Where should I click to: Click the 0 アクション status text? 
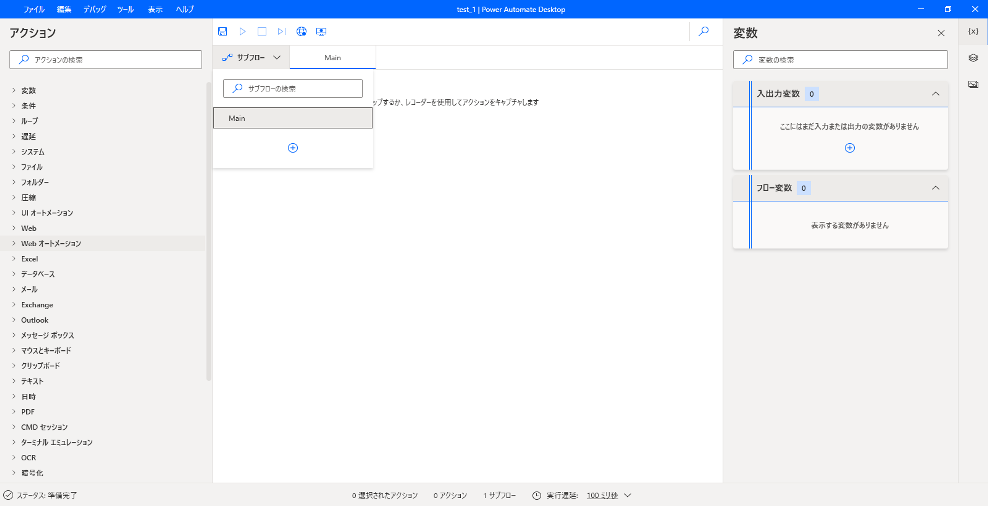[450, 496]
